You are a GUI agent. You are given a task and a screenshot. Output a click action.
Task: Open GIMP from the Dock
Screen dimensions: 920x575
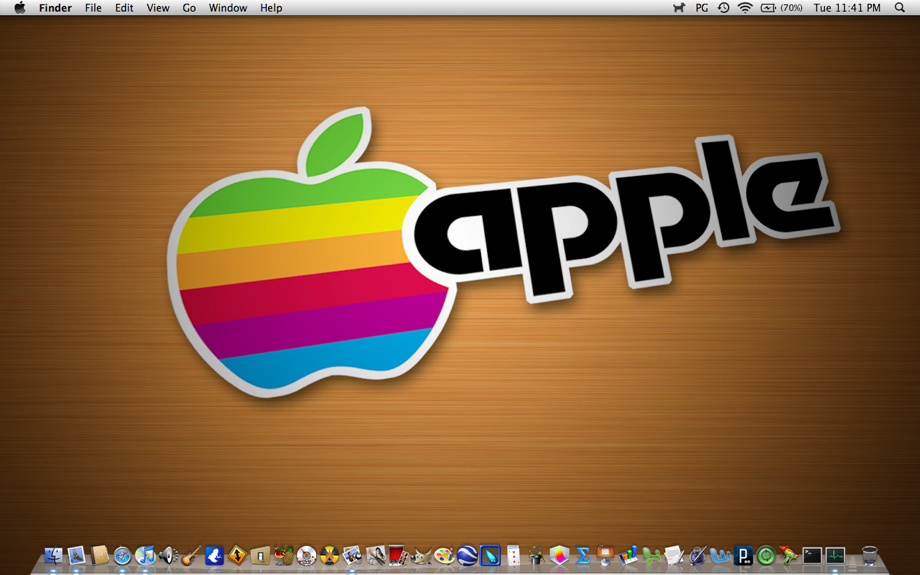(x=421, y=555)
